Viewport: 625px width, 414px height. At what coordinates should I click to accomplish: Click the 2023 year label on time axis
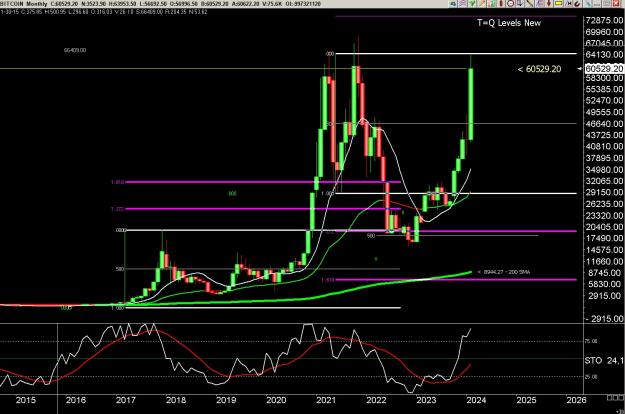(426, 400)
